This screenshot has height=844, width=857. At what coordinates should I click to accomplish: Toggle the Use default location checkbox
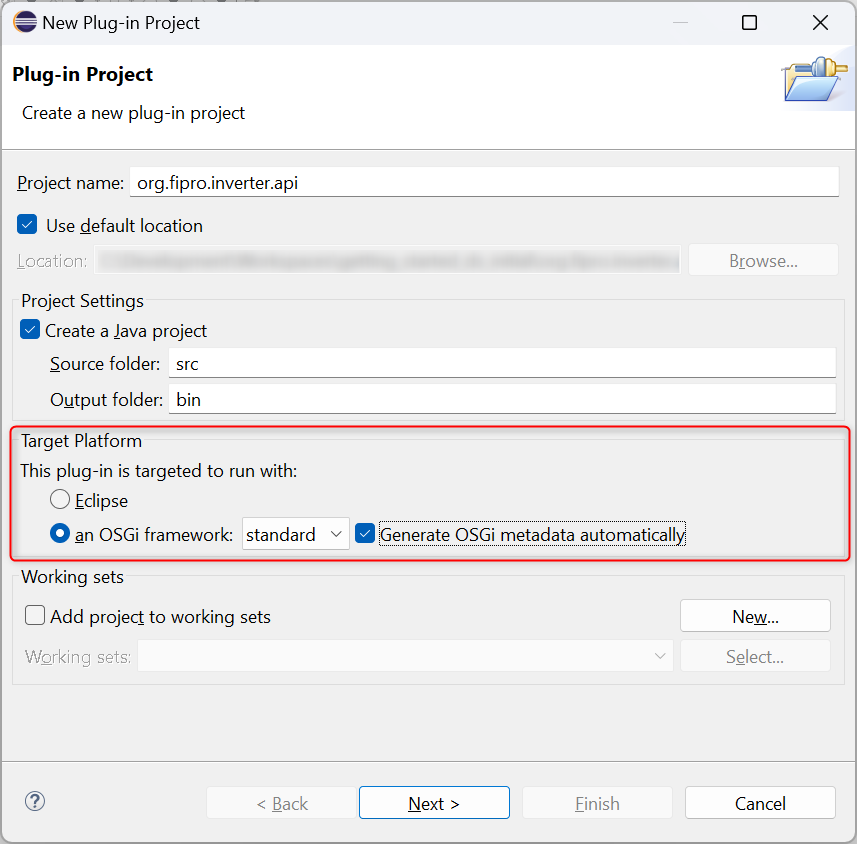[x=27, y=225]
